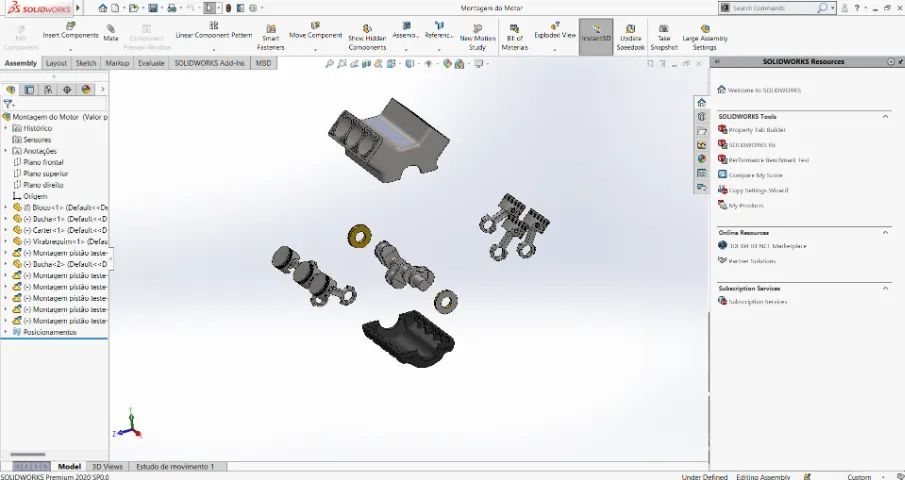Open DimXpertManager tab icon
The height and width of the screenshot is (480, 905).
tap(67, 89)
